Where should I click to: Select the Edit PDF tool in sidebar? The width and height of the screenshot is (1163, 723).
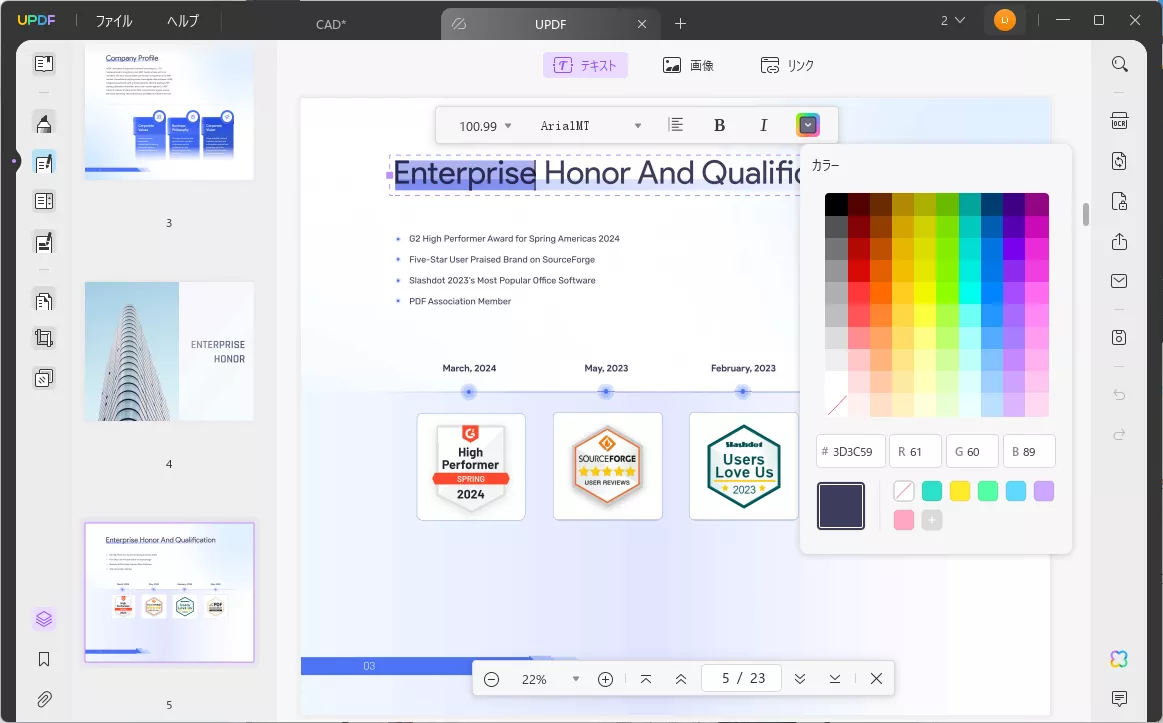pyautogui.click(x=44, y=162)
